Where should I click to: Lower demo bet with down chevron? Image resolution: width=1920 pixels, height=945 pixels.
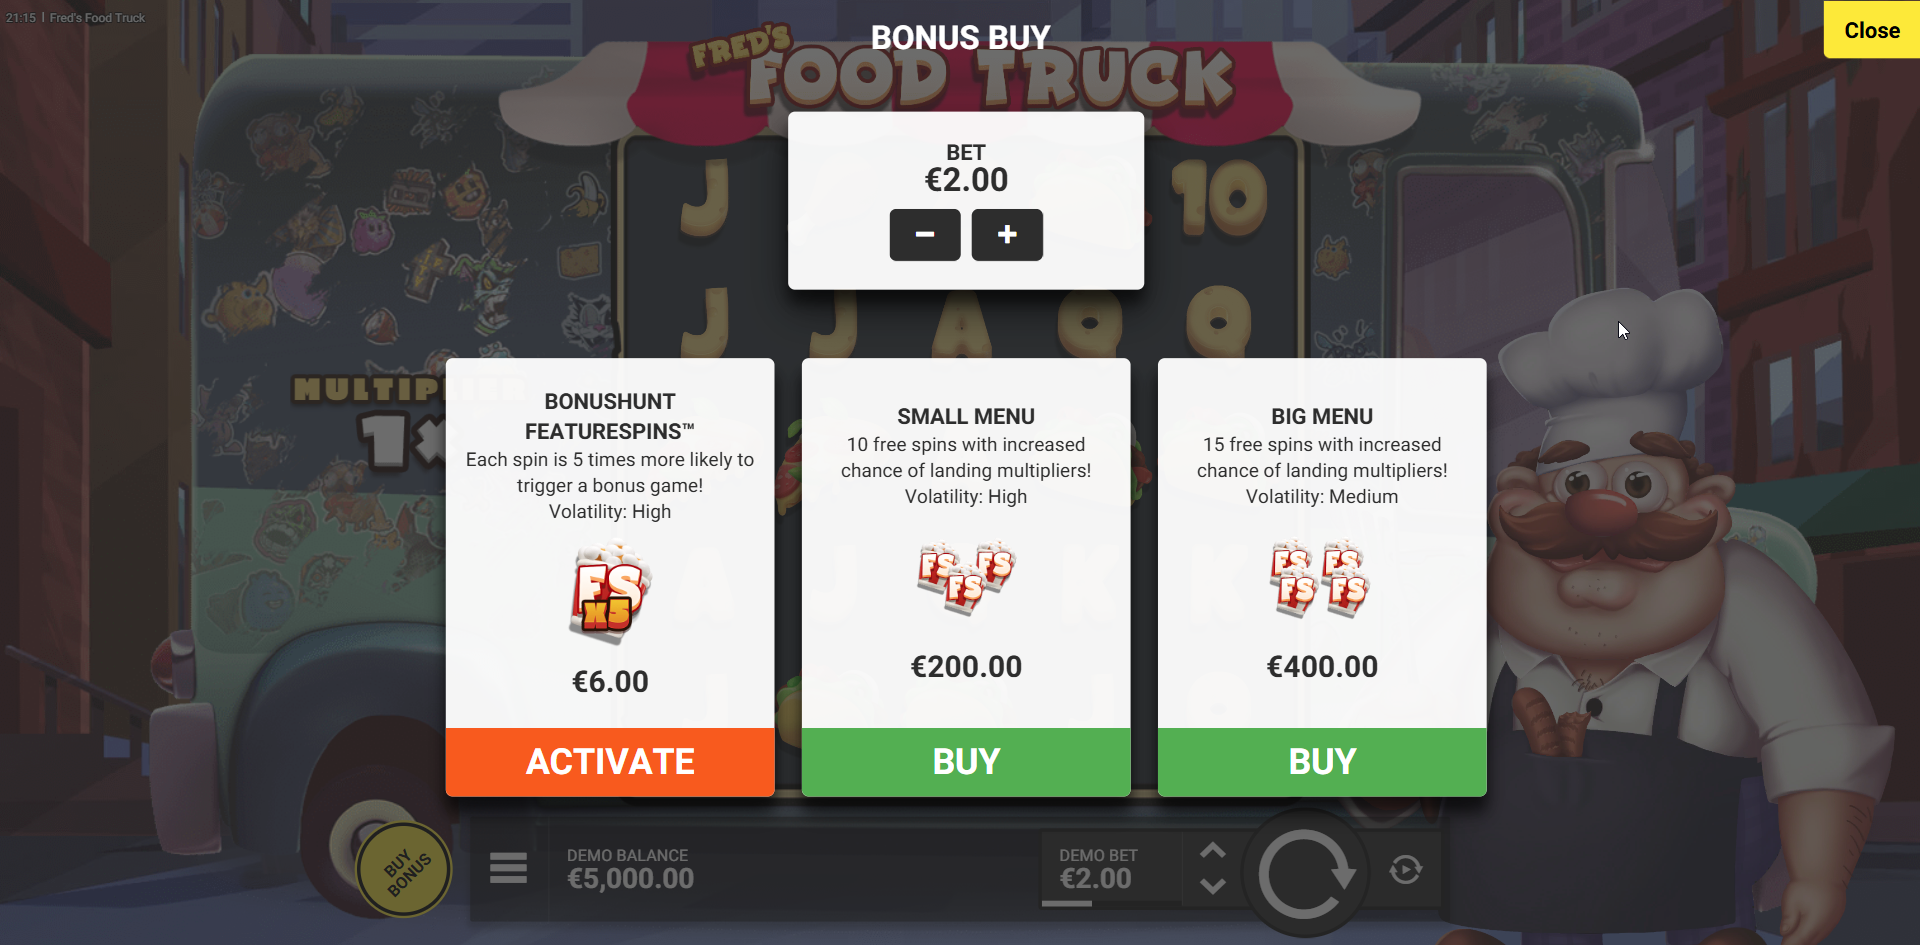[x=1213, y=886]
